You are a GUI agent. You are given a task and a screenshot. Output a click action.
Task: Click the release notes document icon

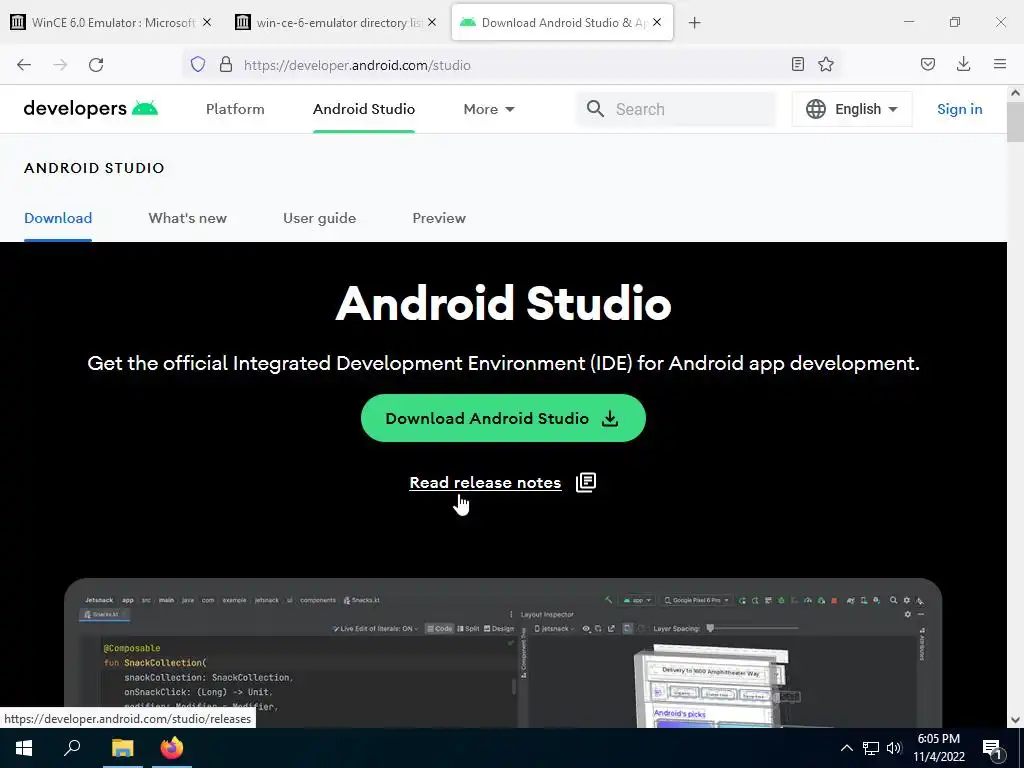(586, 483)
